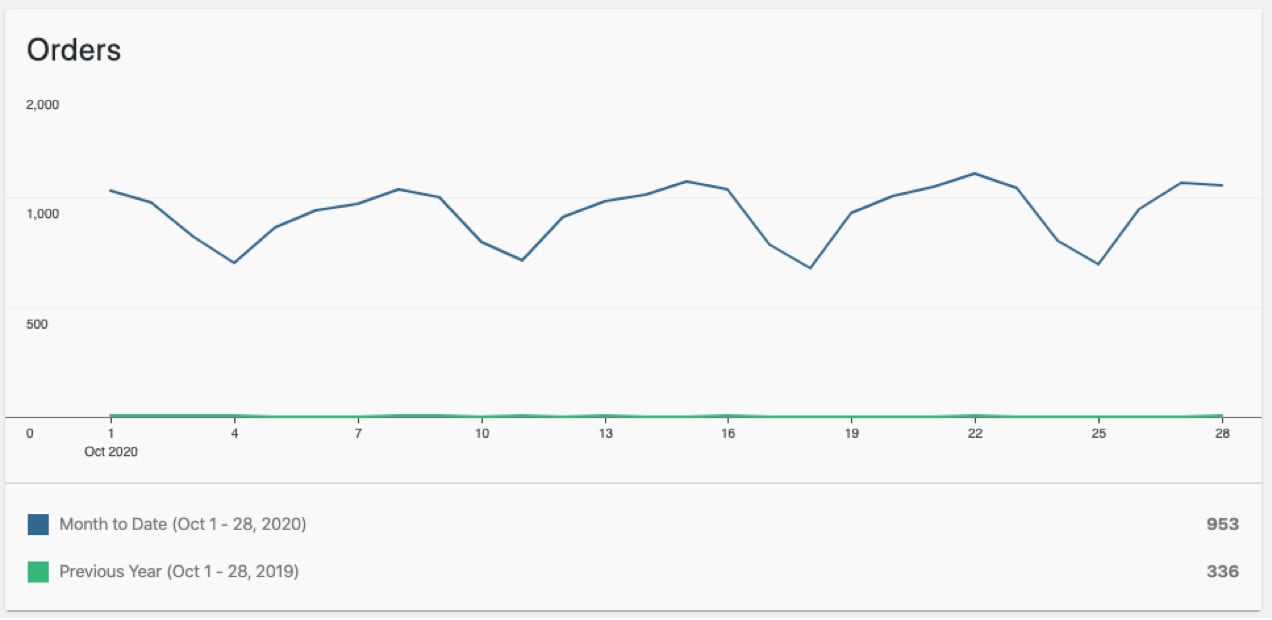1272x620 pixels.
Task: Choose day 28 on the date axis
Action: [x=1222, y=433]
